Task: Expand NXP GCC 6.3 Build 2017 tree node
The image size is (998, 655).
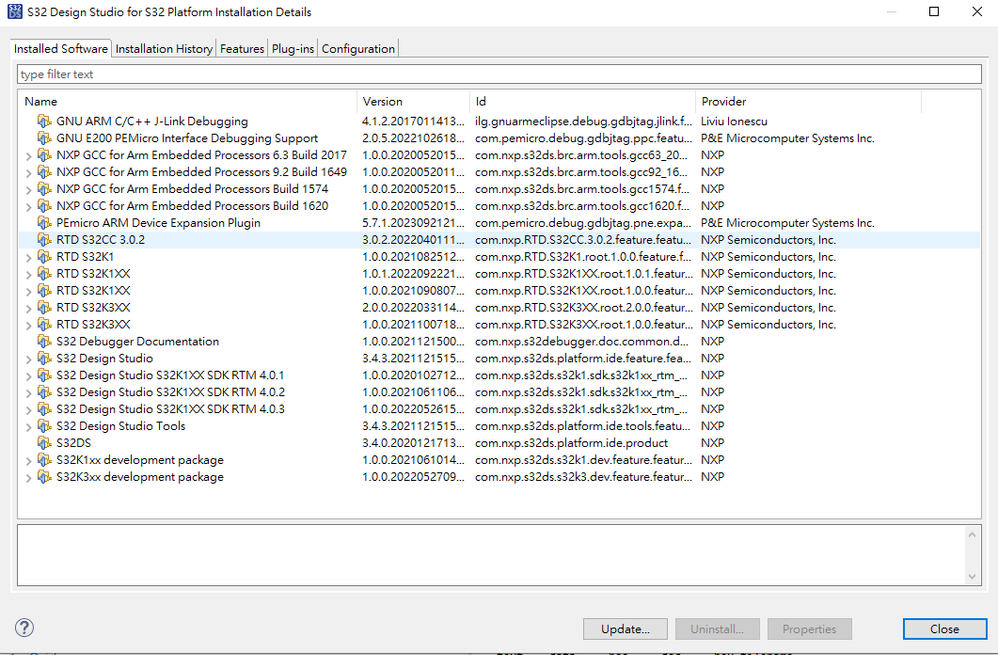Action: click(28, 156)
